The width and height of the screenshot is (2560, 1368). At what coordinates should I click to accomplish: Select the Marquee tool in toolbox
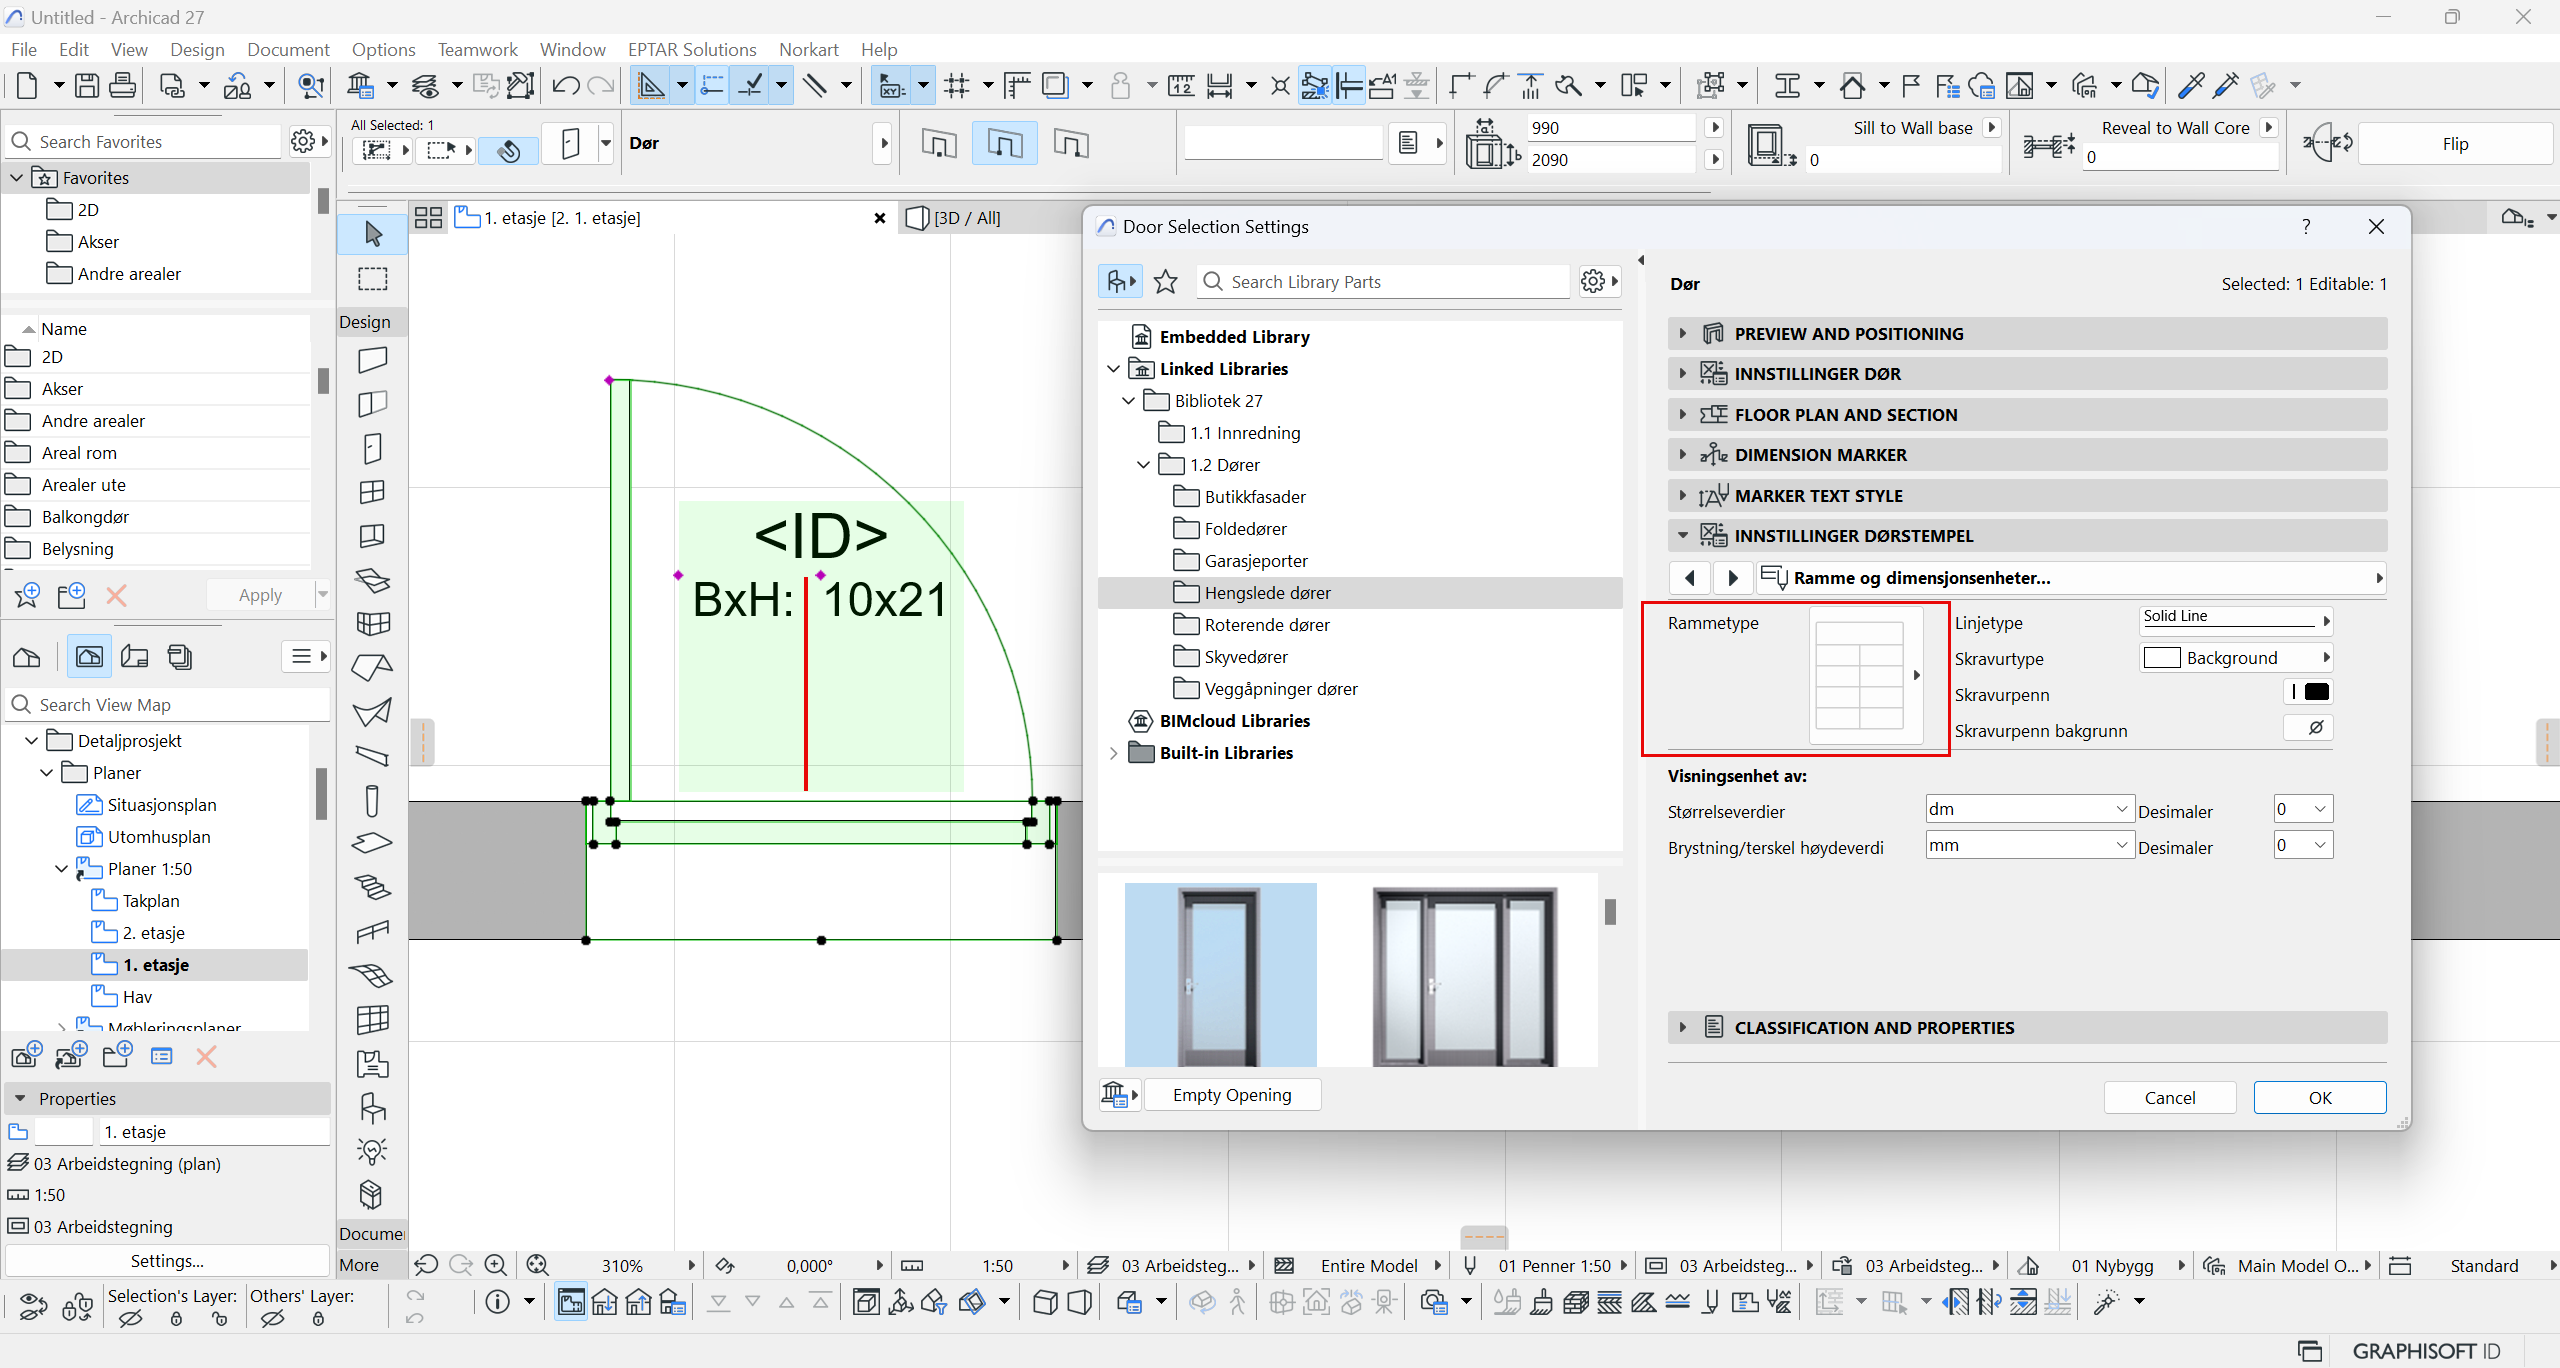tap(373, 279)
